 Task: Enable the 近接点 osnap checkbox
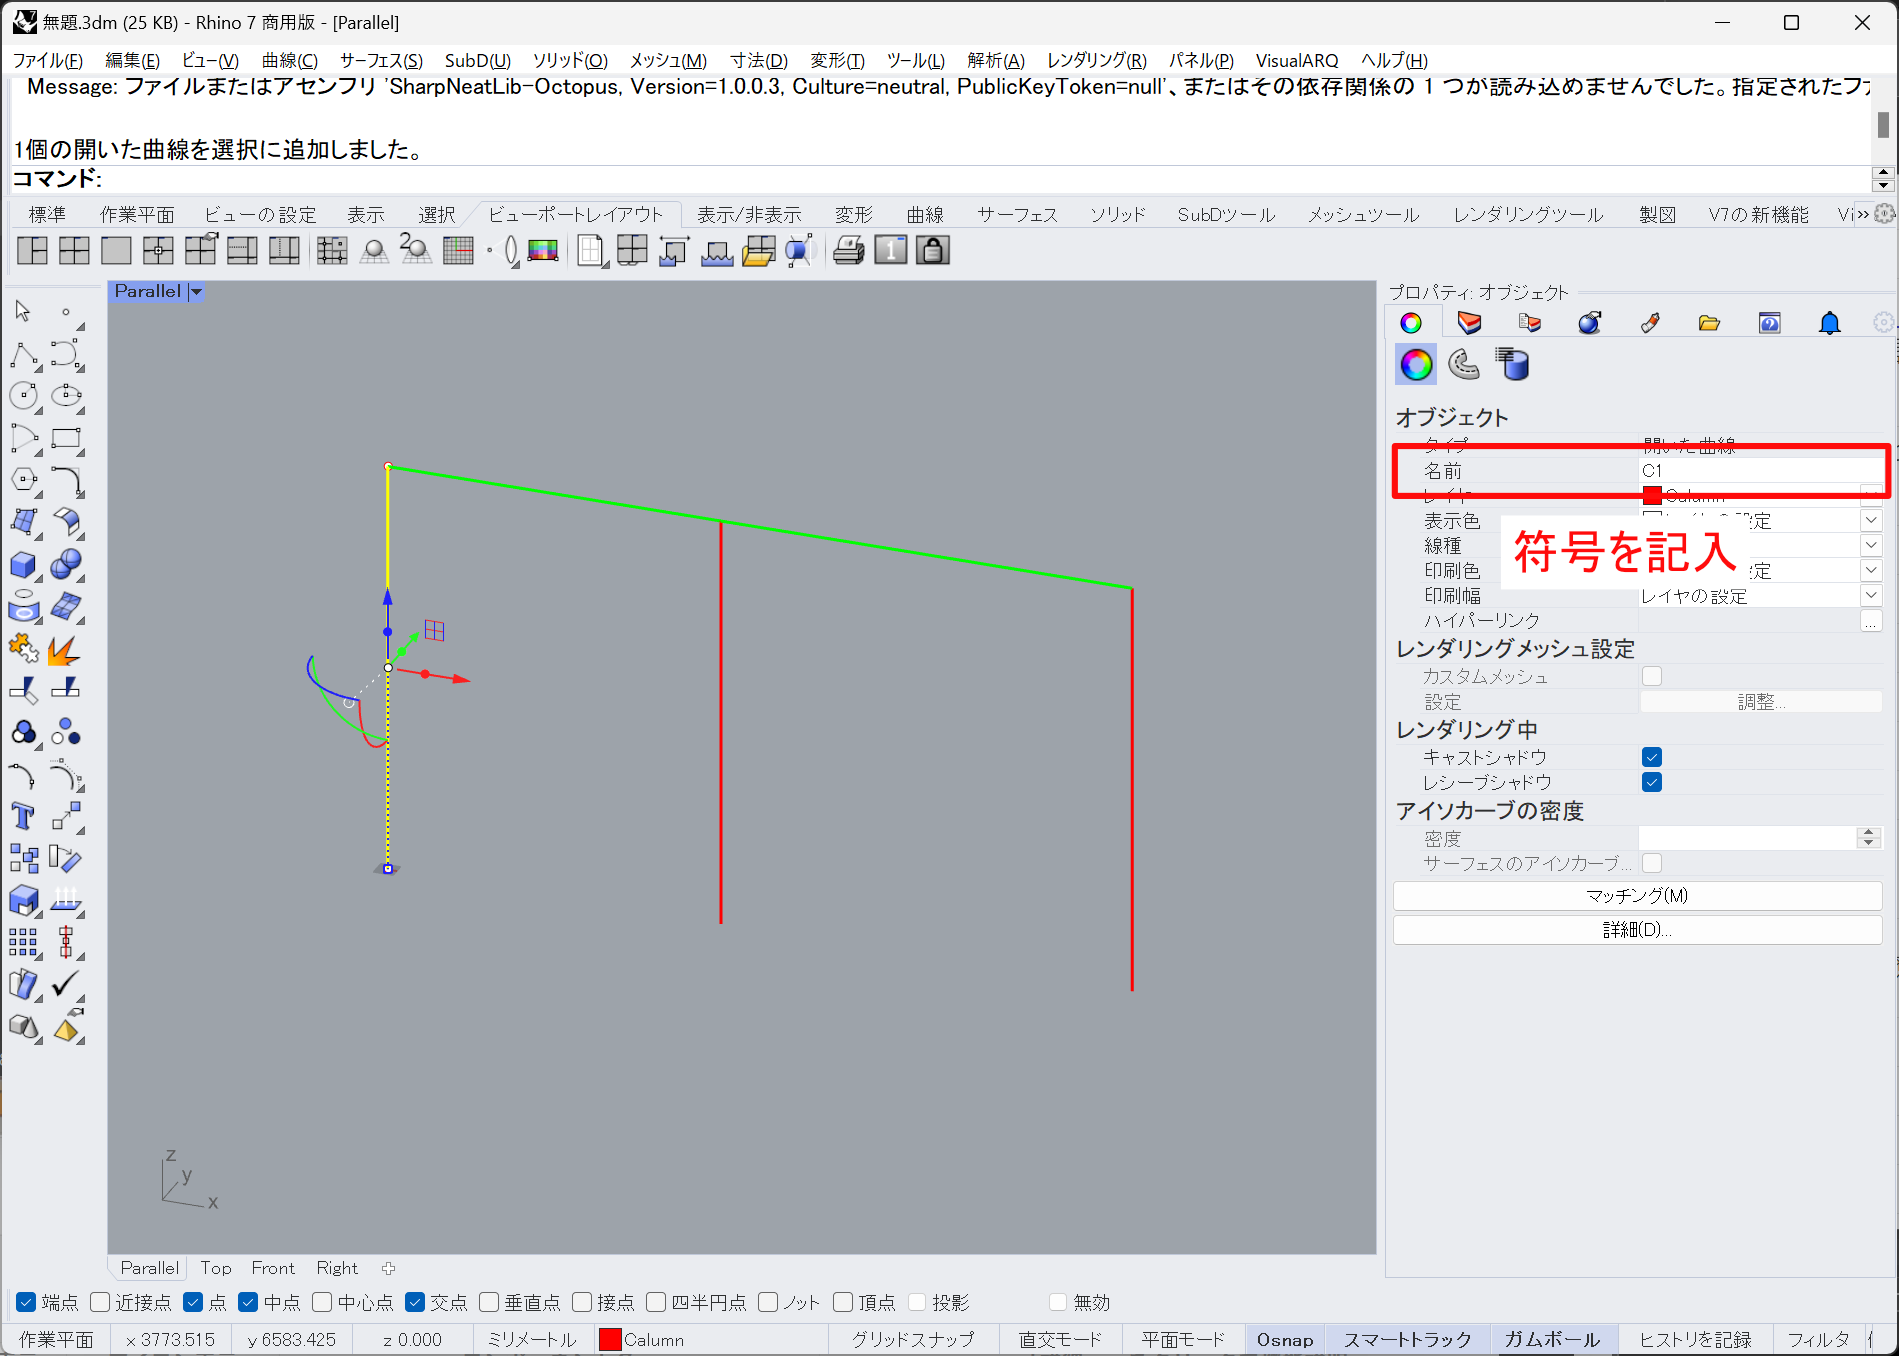100,1302
